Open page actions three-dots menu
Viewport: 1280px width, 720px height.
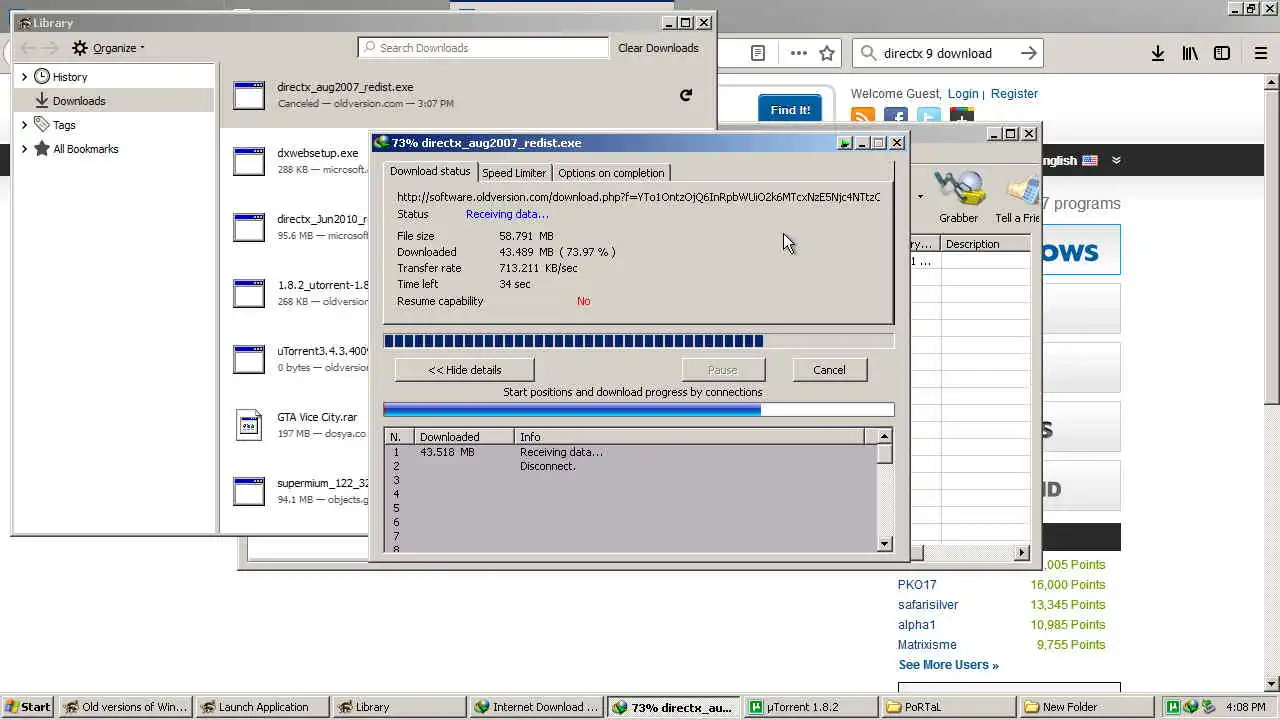click(x=798, y=53)
